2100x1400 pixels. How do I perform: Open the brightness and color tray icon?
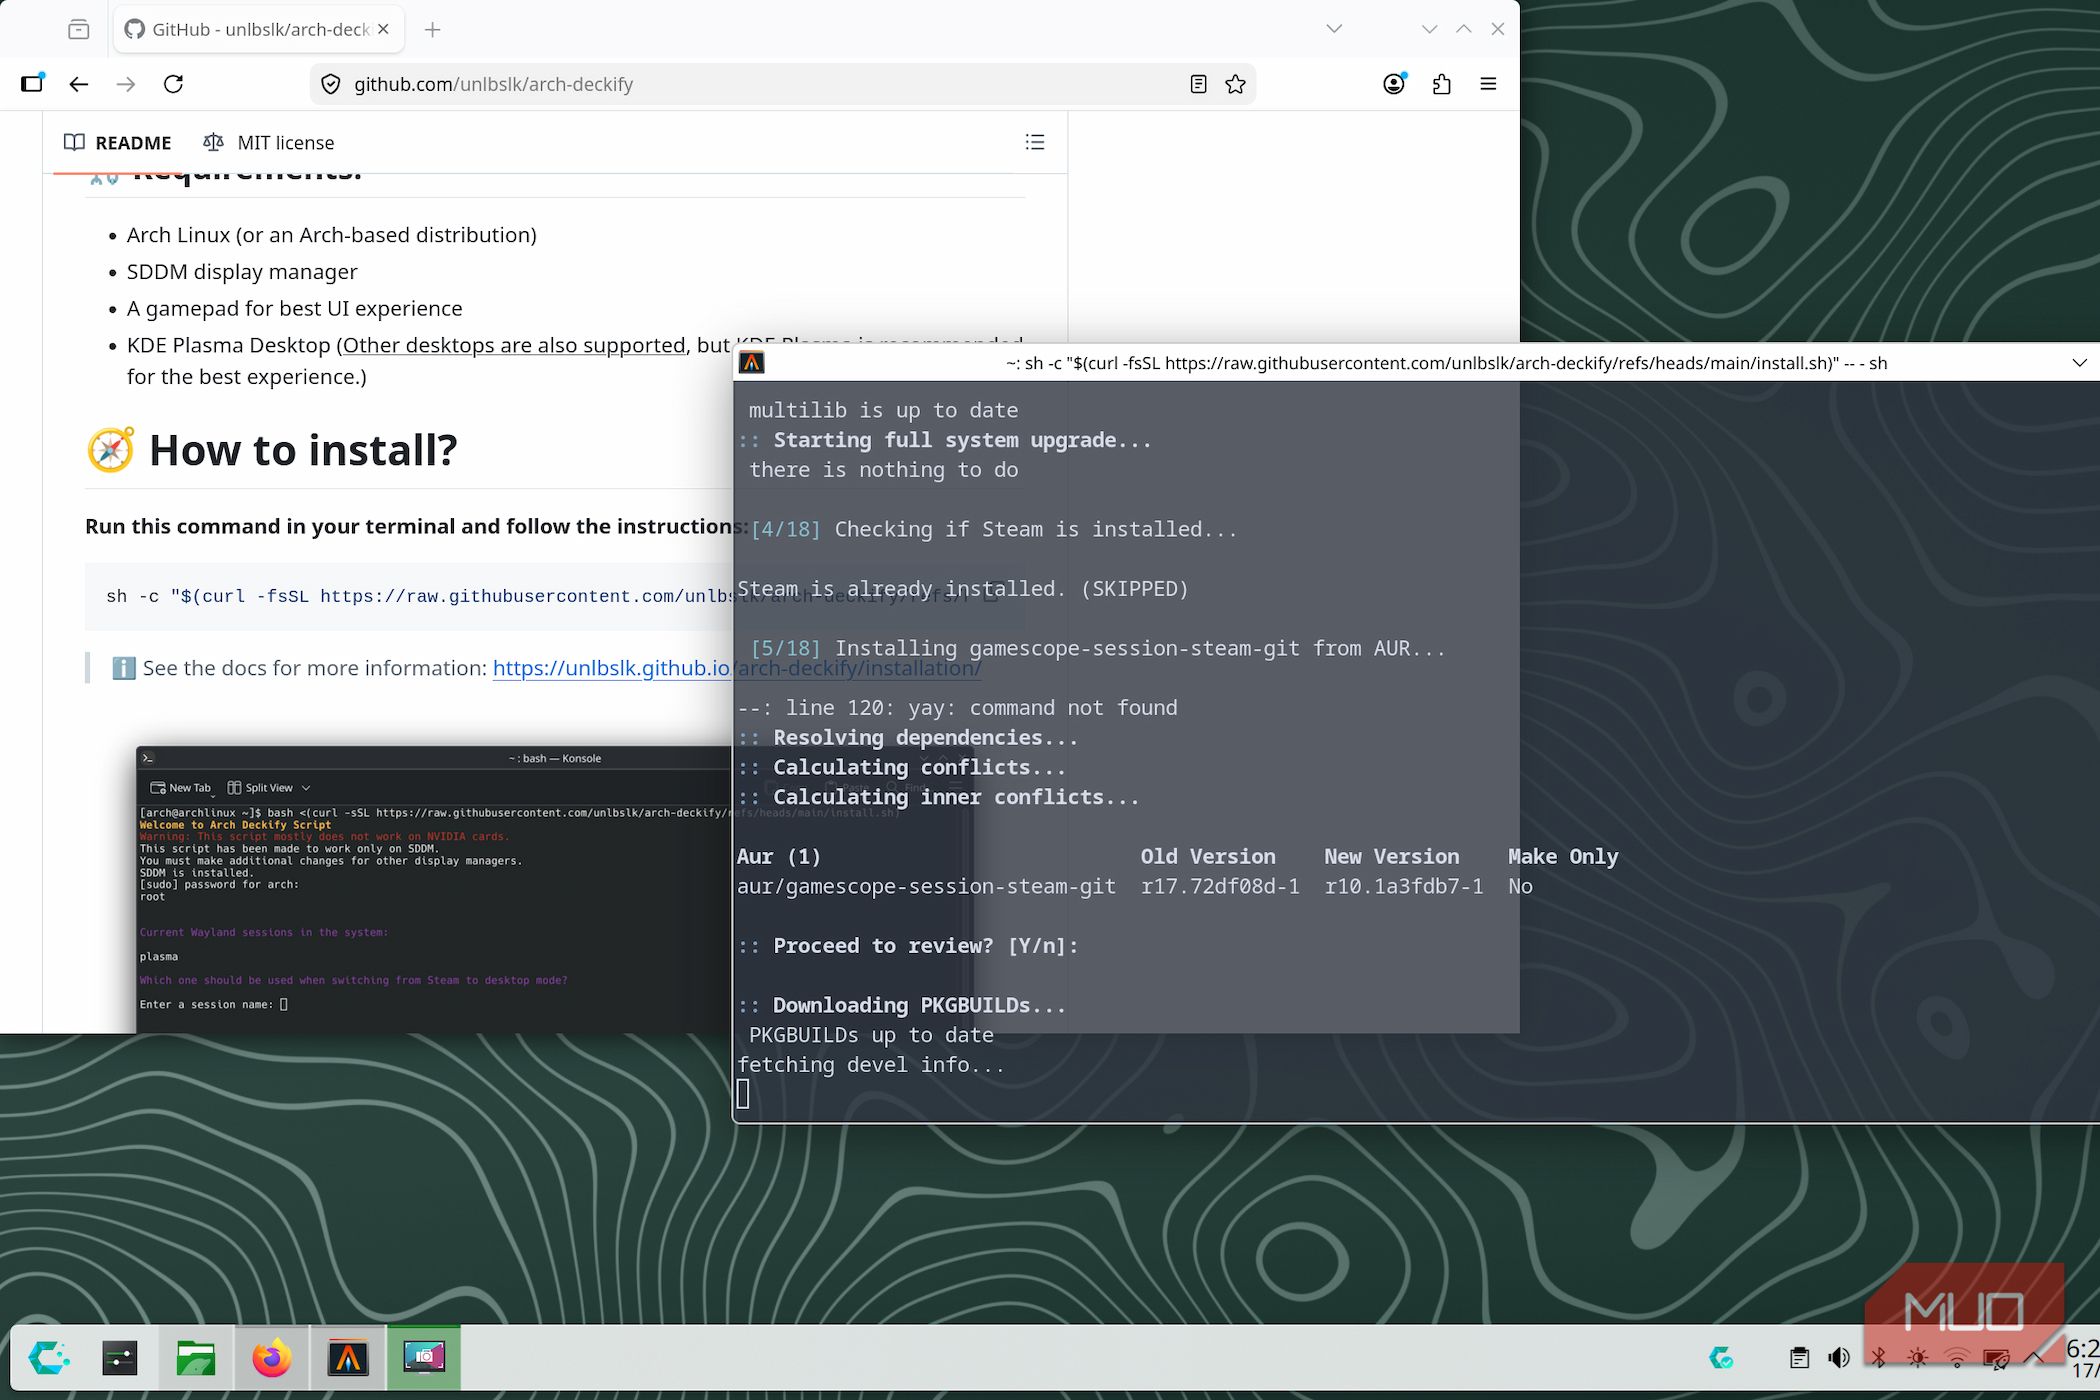pos(1917,1358)
